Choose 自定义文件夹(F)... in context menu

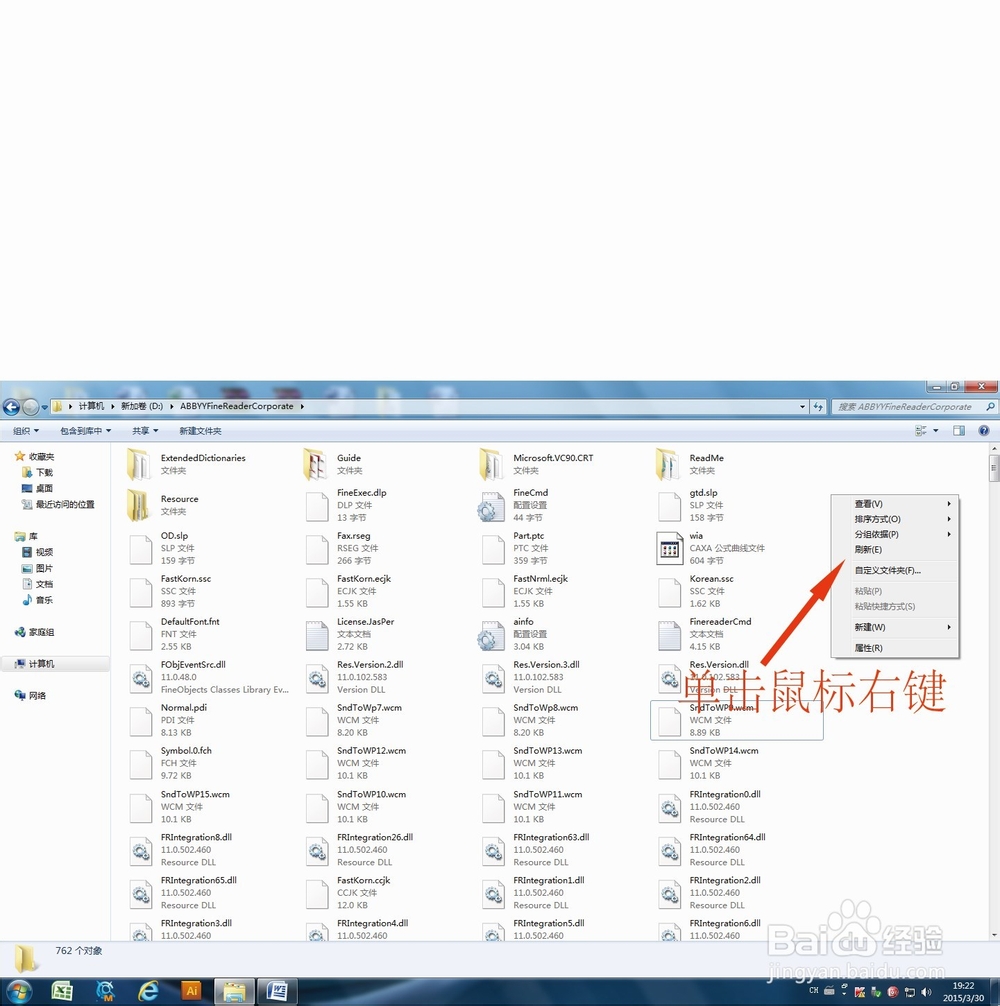(x=895, y=570)
